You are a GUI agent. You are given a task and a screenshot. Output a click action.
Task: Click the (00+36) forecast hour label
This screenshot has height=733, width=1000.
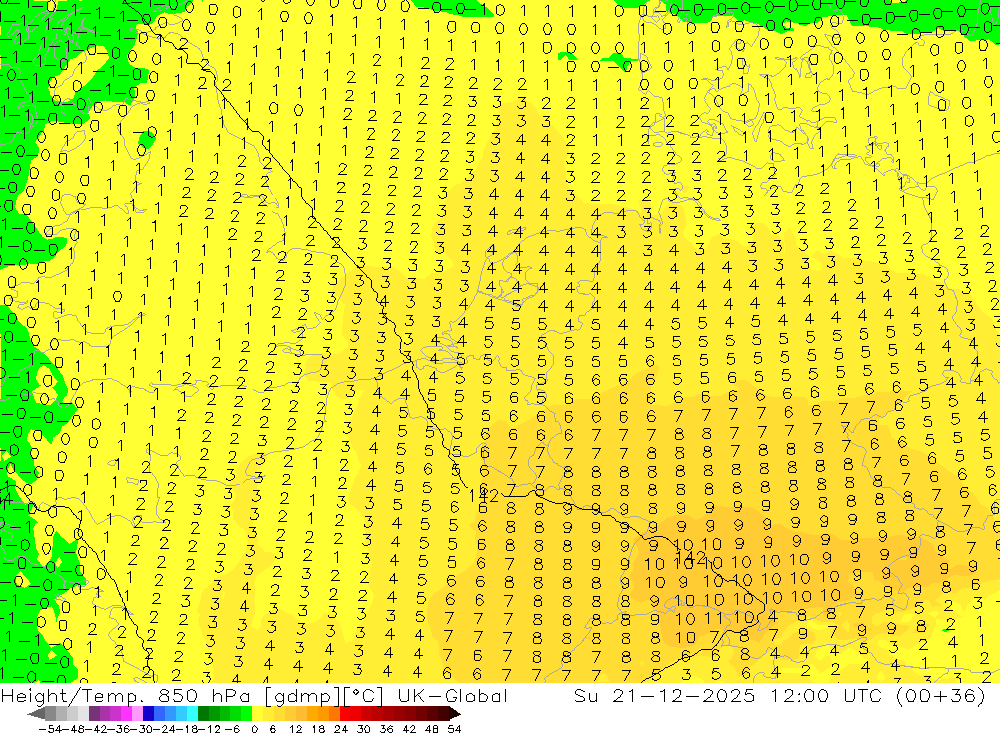pyautogui.click(x=941, y=695)
